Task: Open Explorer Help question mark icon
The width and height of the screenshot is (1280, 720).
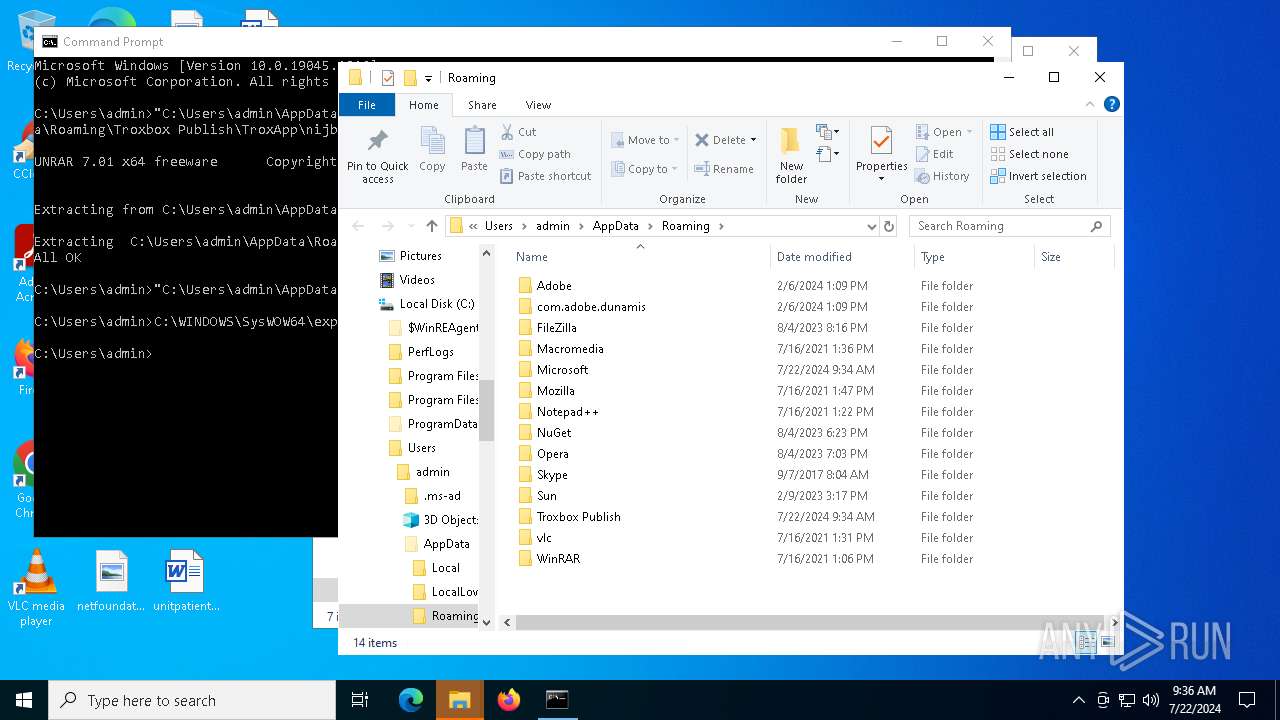Action: tap(1111, 104)
